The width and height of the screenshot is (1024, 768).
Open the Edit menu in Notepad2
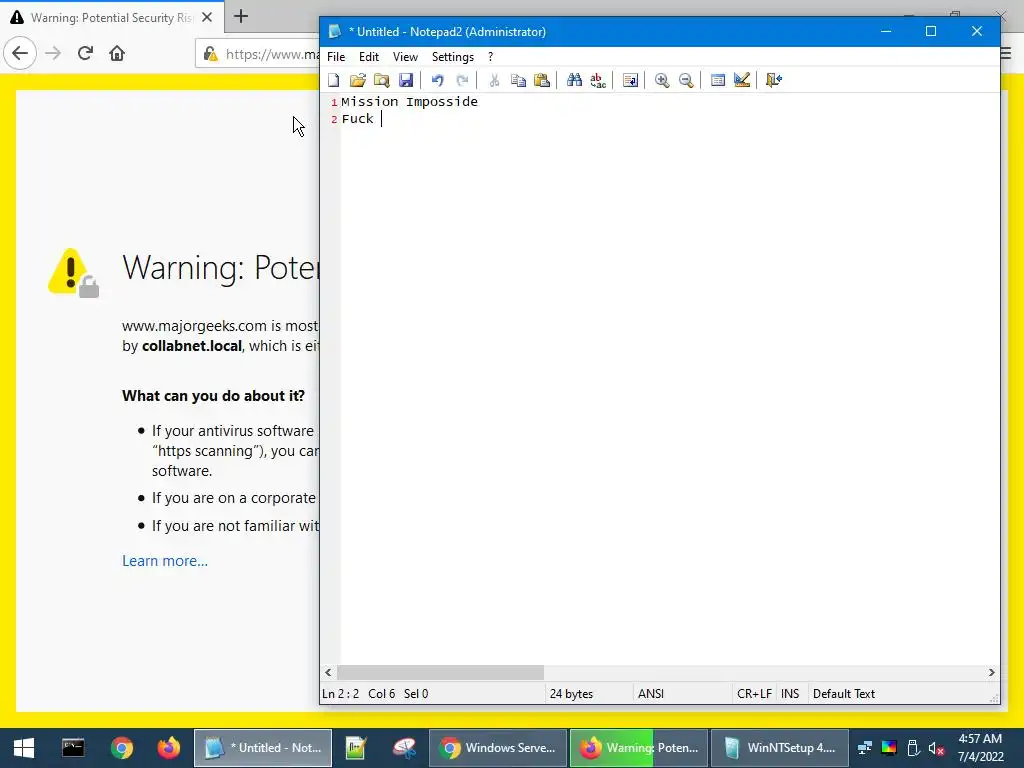[x=369, y=57]
